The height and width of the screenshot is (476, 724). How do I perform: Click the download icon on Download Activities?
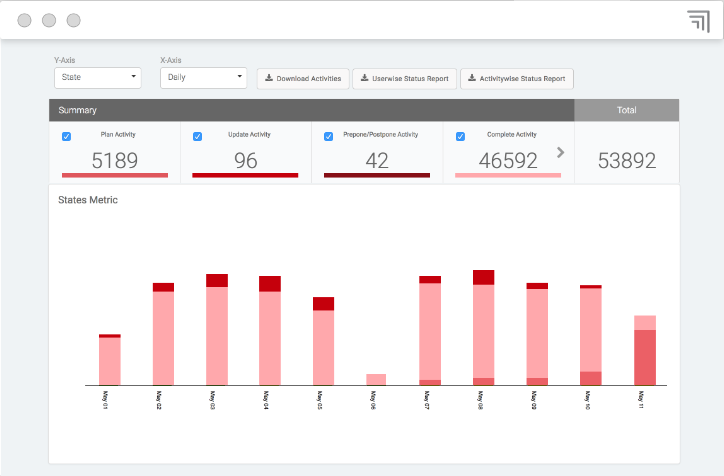tap(268, 78)
